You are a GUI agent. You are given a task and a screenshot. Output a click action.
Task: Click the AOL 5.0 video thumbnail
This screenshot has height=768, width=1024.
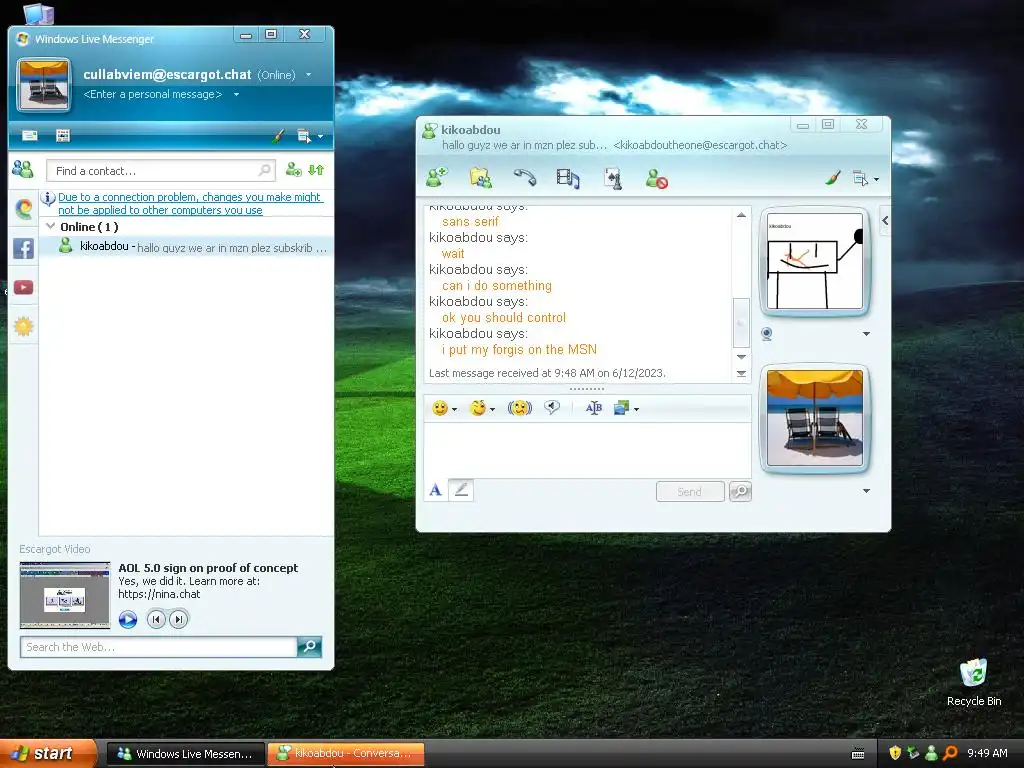pos(65,595)
